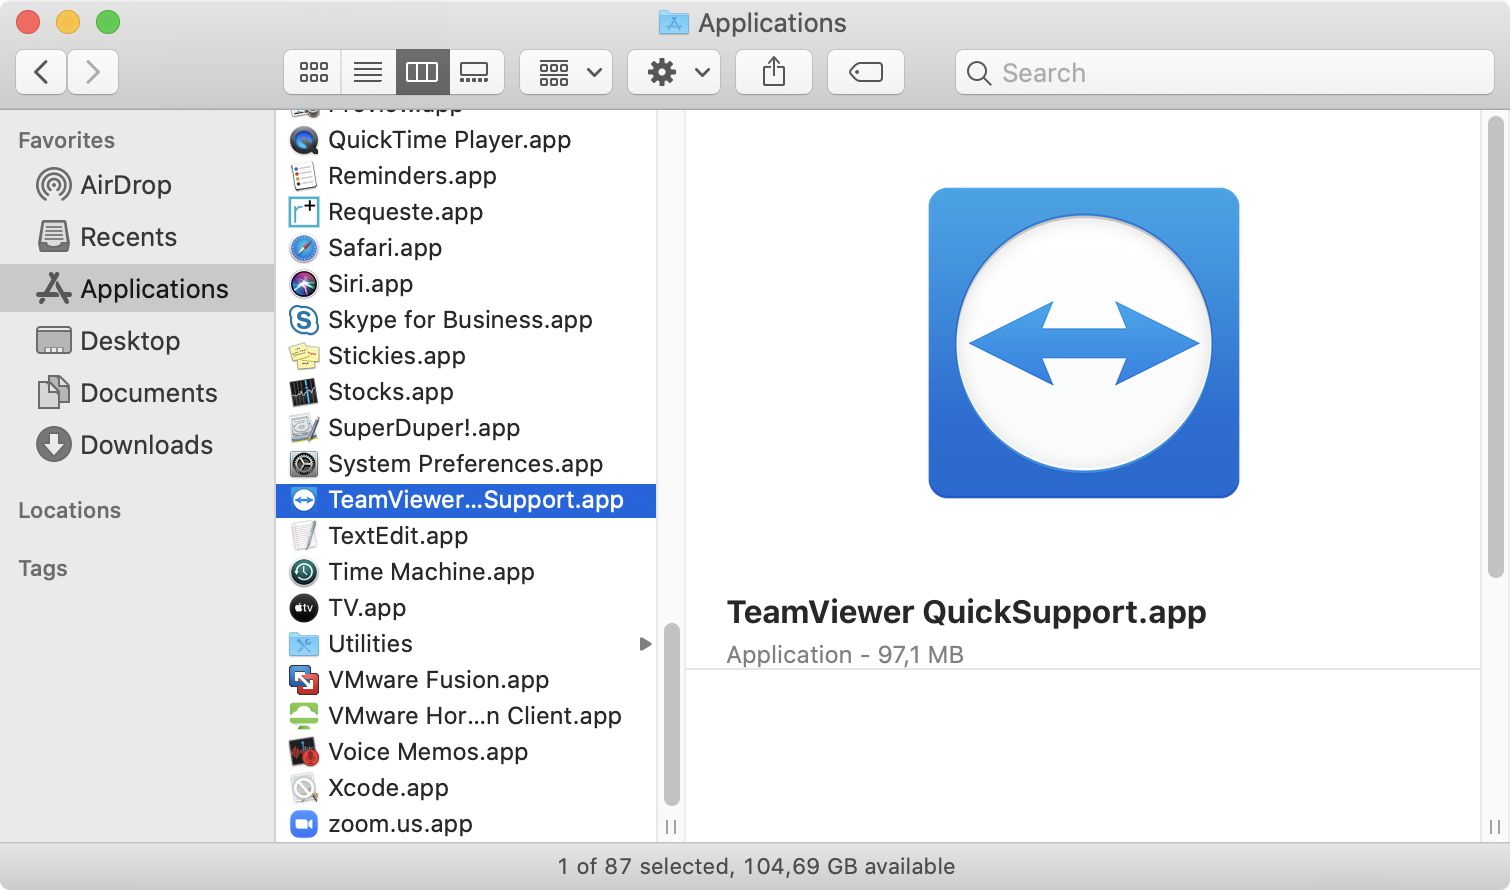The height and width of the screenshot is (890, 1510).
Task: Click the preview pane vertical scrollbar
Action: (1496, 347)
